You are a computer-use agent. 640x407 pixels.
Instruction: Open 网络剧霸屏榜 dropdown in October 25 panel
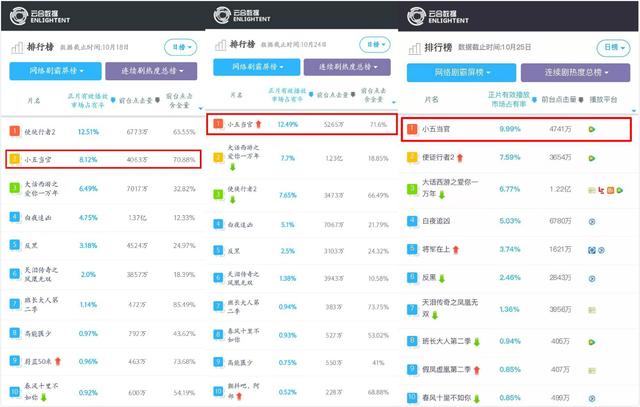pyautogui.click(x=461, y=73)
